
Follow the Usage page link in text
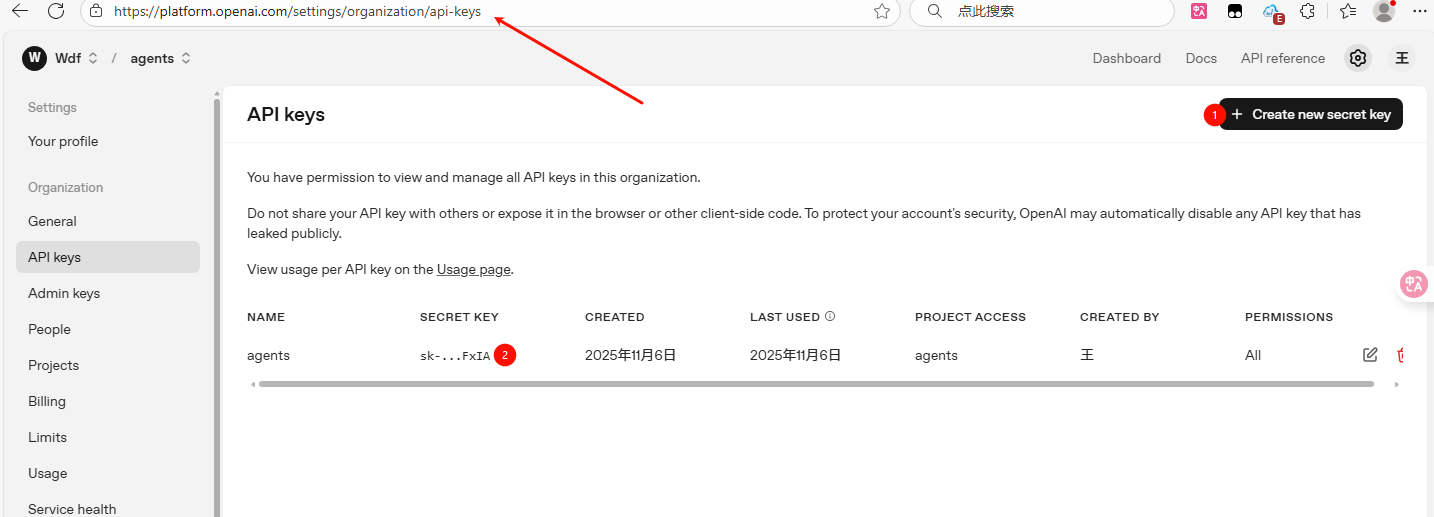[x=473, y=269]
